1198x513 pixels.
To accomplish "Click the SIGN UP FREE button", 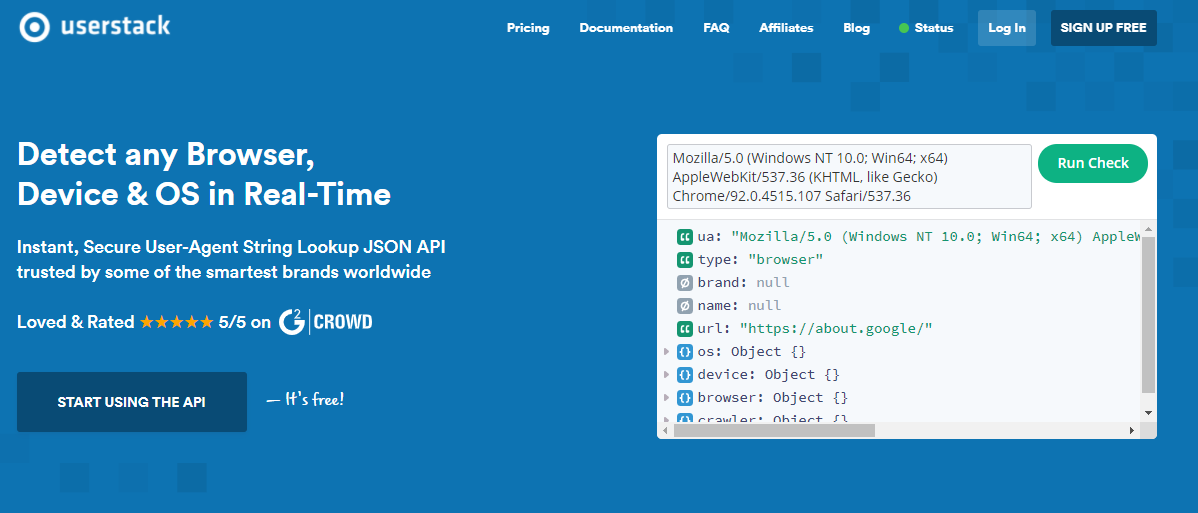I will pyautogui.click(x=1103, y=28).
